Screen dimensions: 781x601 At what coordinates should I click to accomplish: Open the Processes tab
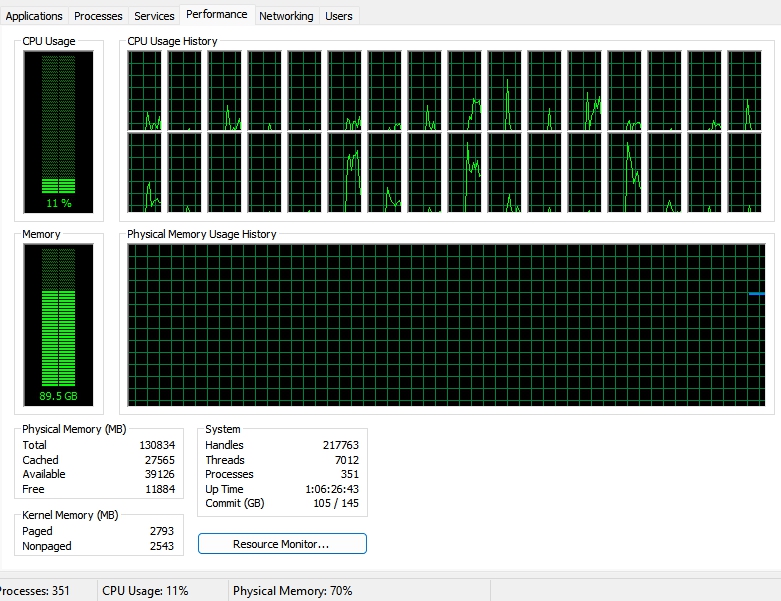click(x=98, y=16)
